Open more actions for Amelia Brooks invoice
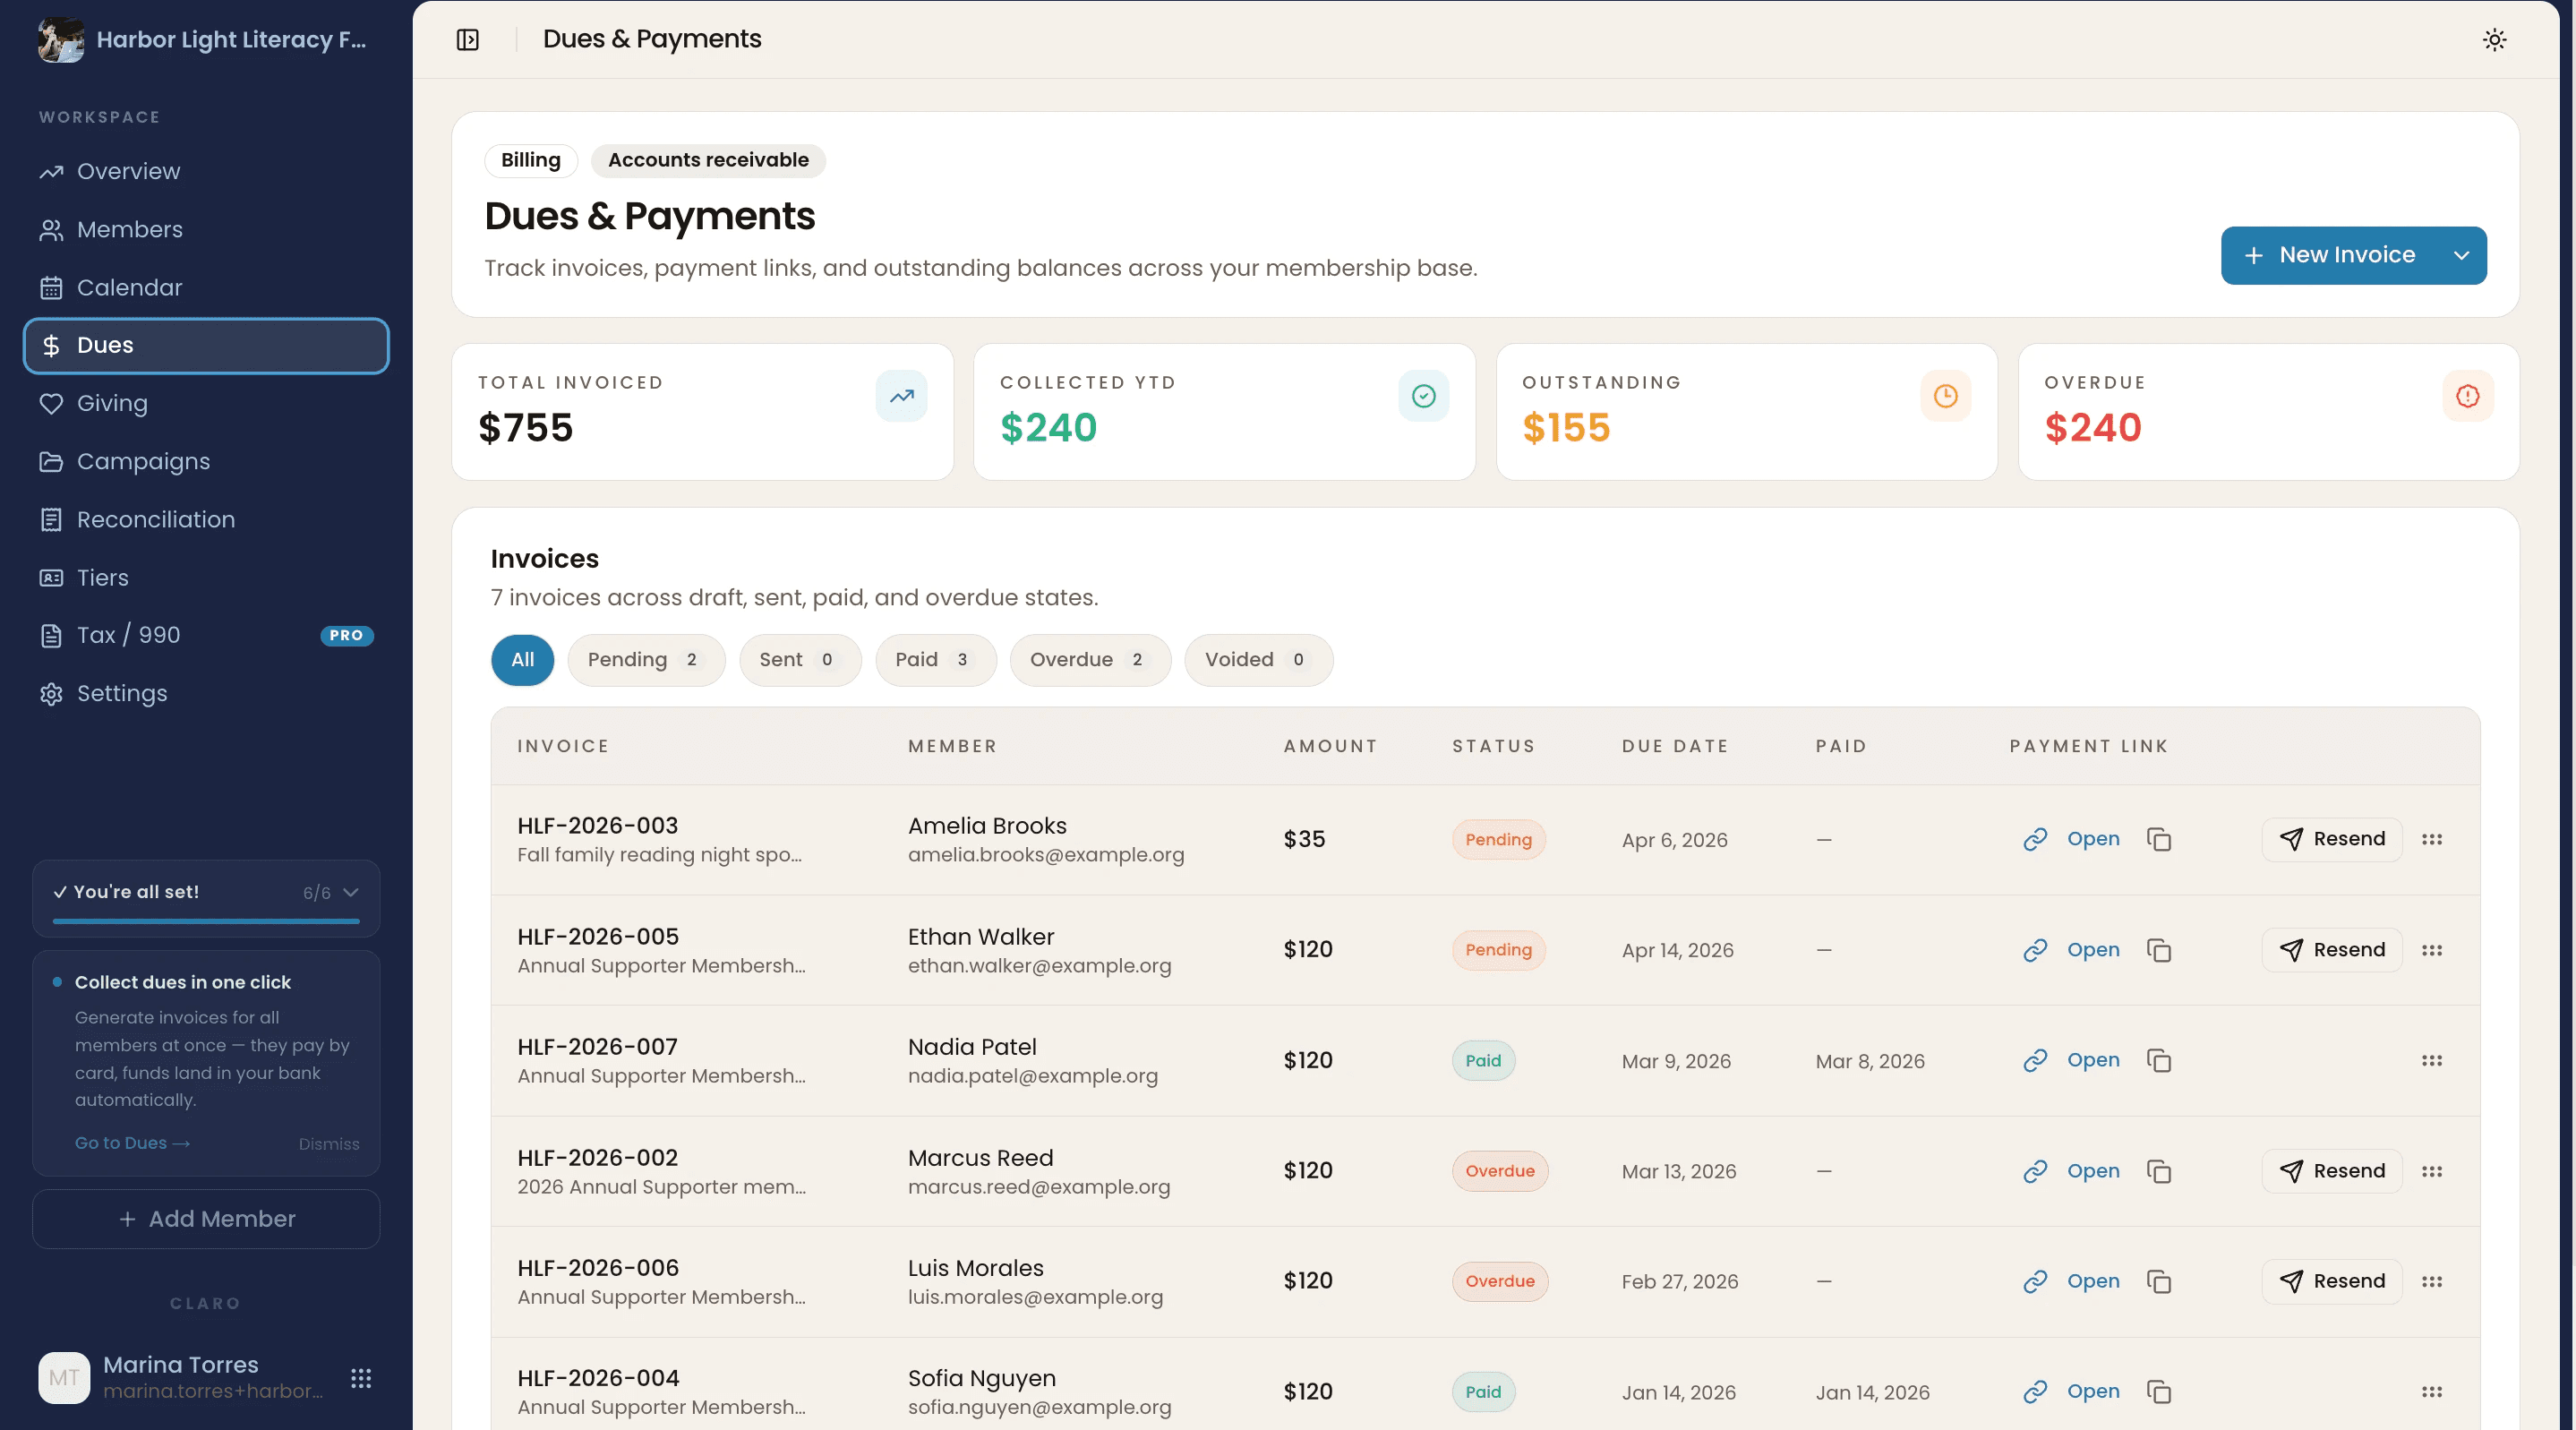Screen dimensions: 2576x1430 tap(2431, 839)
